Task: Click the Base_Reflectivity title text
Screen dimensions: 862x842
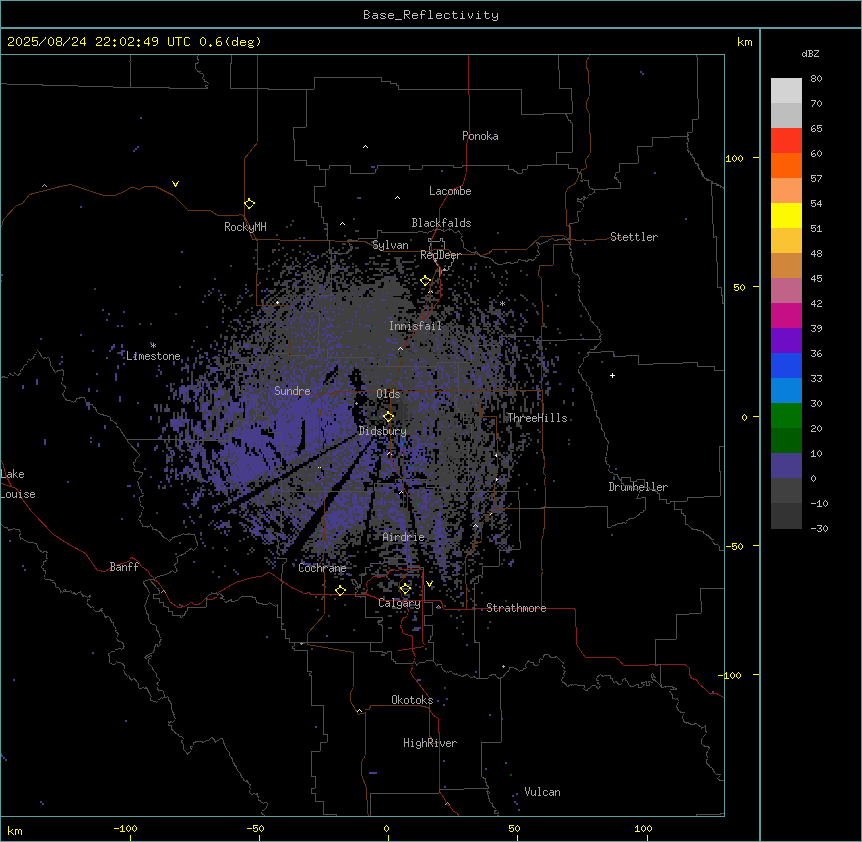Action: coord(431,15)
